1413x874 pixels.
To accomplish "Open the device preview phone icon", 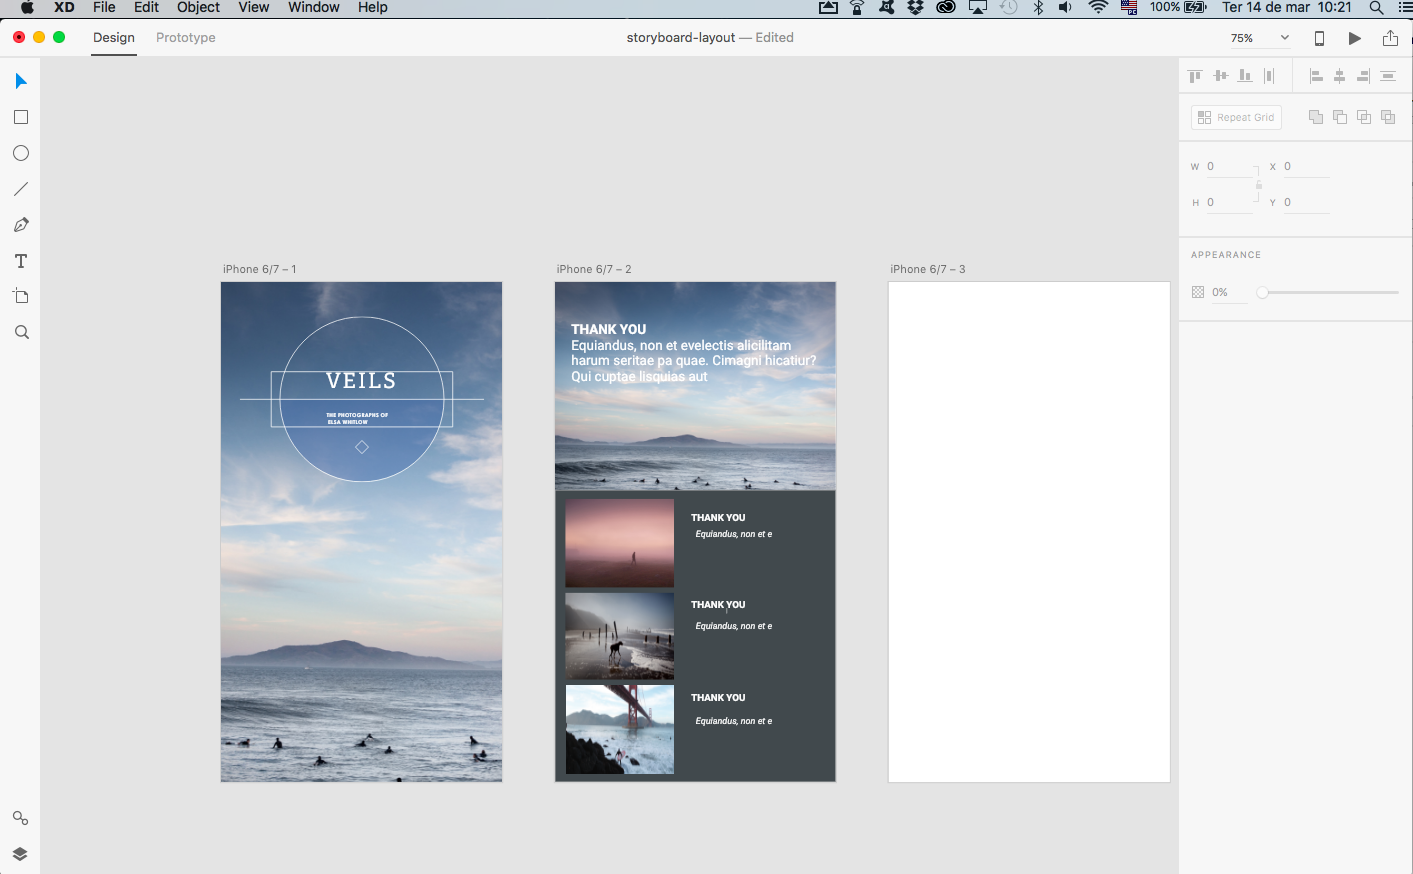I will pyautogui.click(x=1319, y=38).
